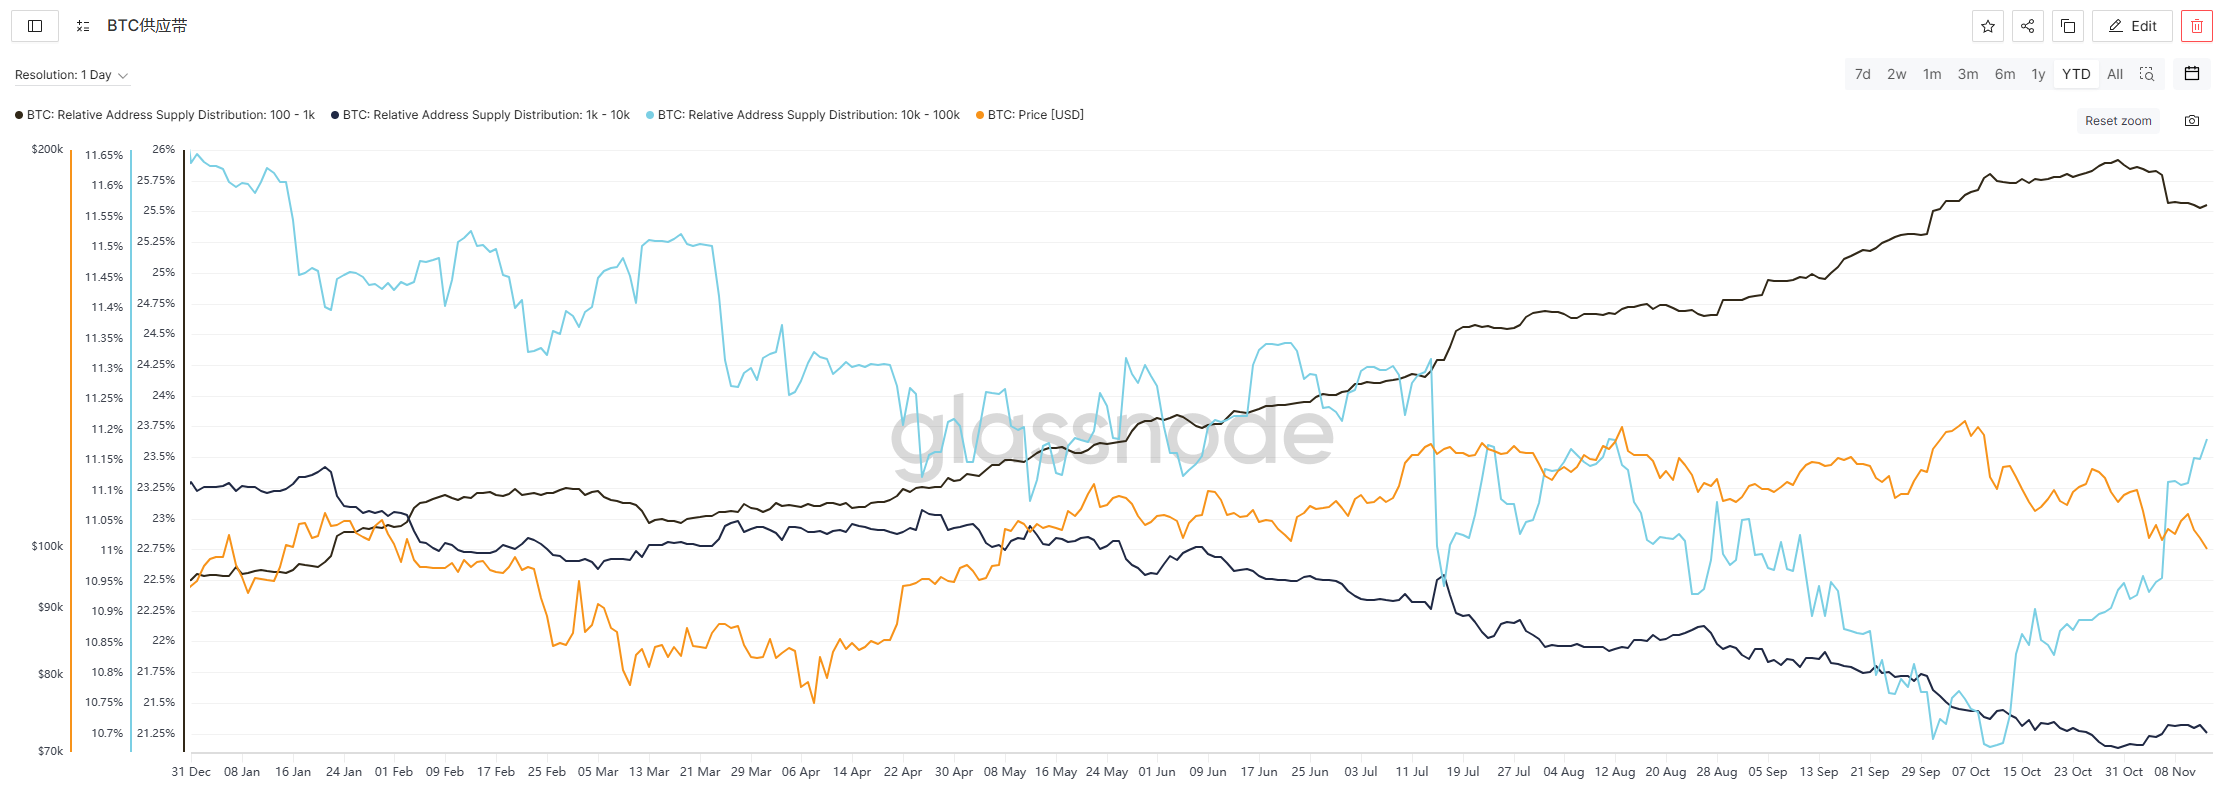Click the Edit button
Image resolution: width=2226 pixels, height=791 pixels.
2132,26
